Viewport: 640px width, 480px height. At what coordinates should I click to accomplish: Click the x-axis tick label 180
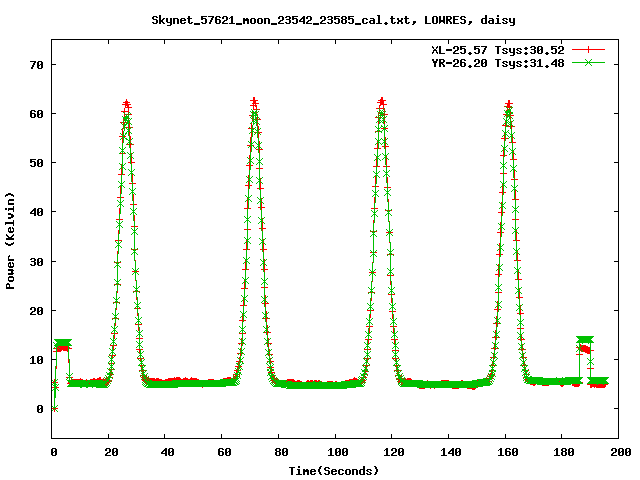pos(564,452)
